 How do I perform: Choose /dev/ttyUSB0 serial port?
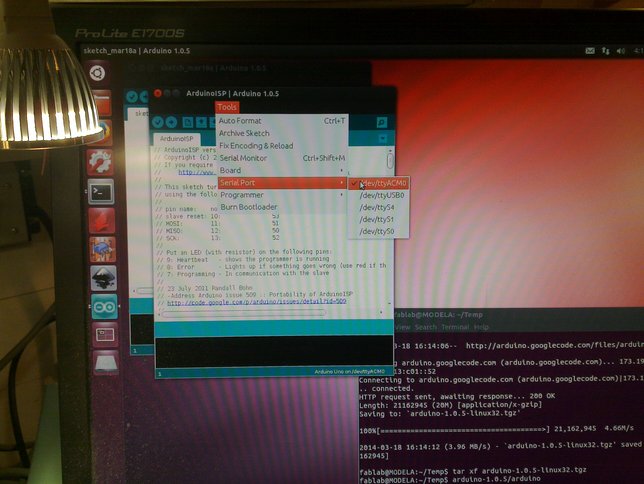tap(378, 195)
